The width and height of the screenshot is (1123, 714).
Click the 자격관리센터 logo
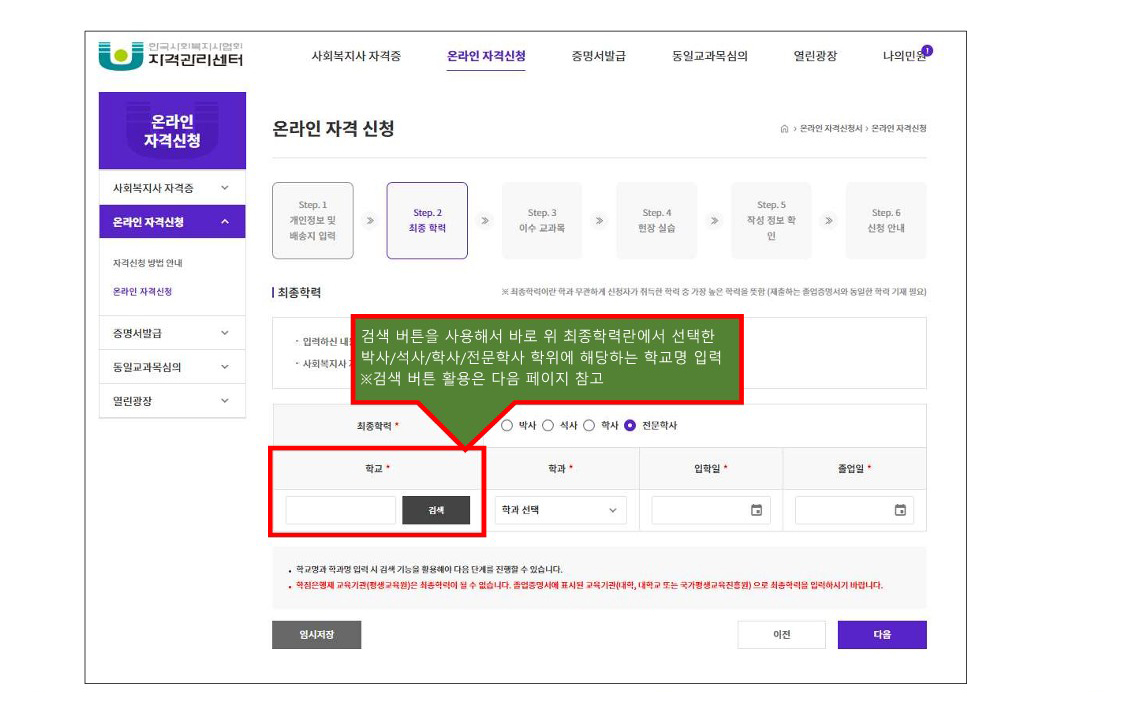[171, 56]
